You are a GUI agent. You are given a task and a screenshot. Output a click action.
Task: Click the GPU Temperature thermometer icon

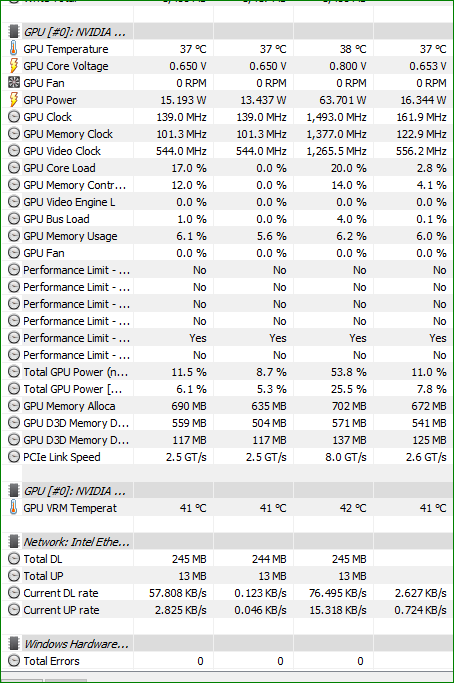[x=14, y=49]
